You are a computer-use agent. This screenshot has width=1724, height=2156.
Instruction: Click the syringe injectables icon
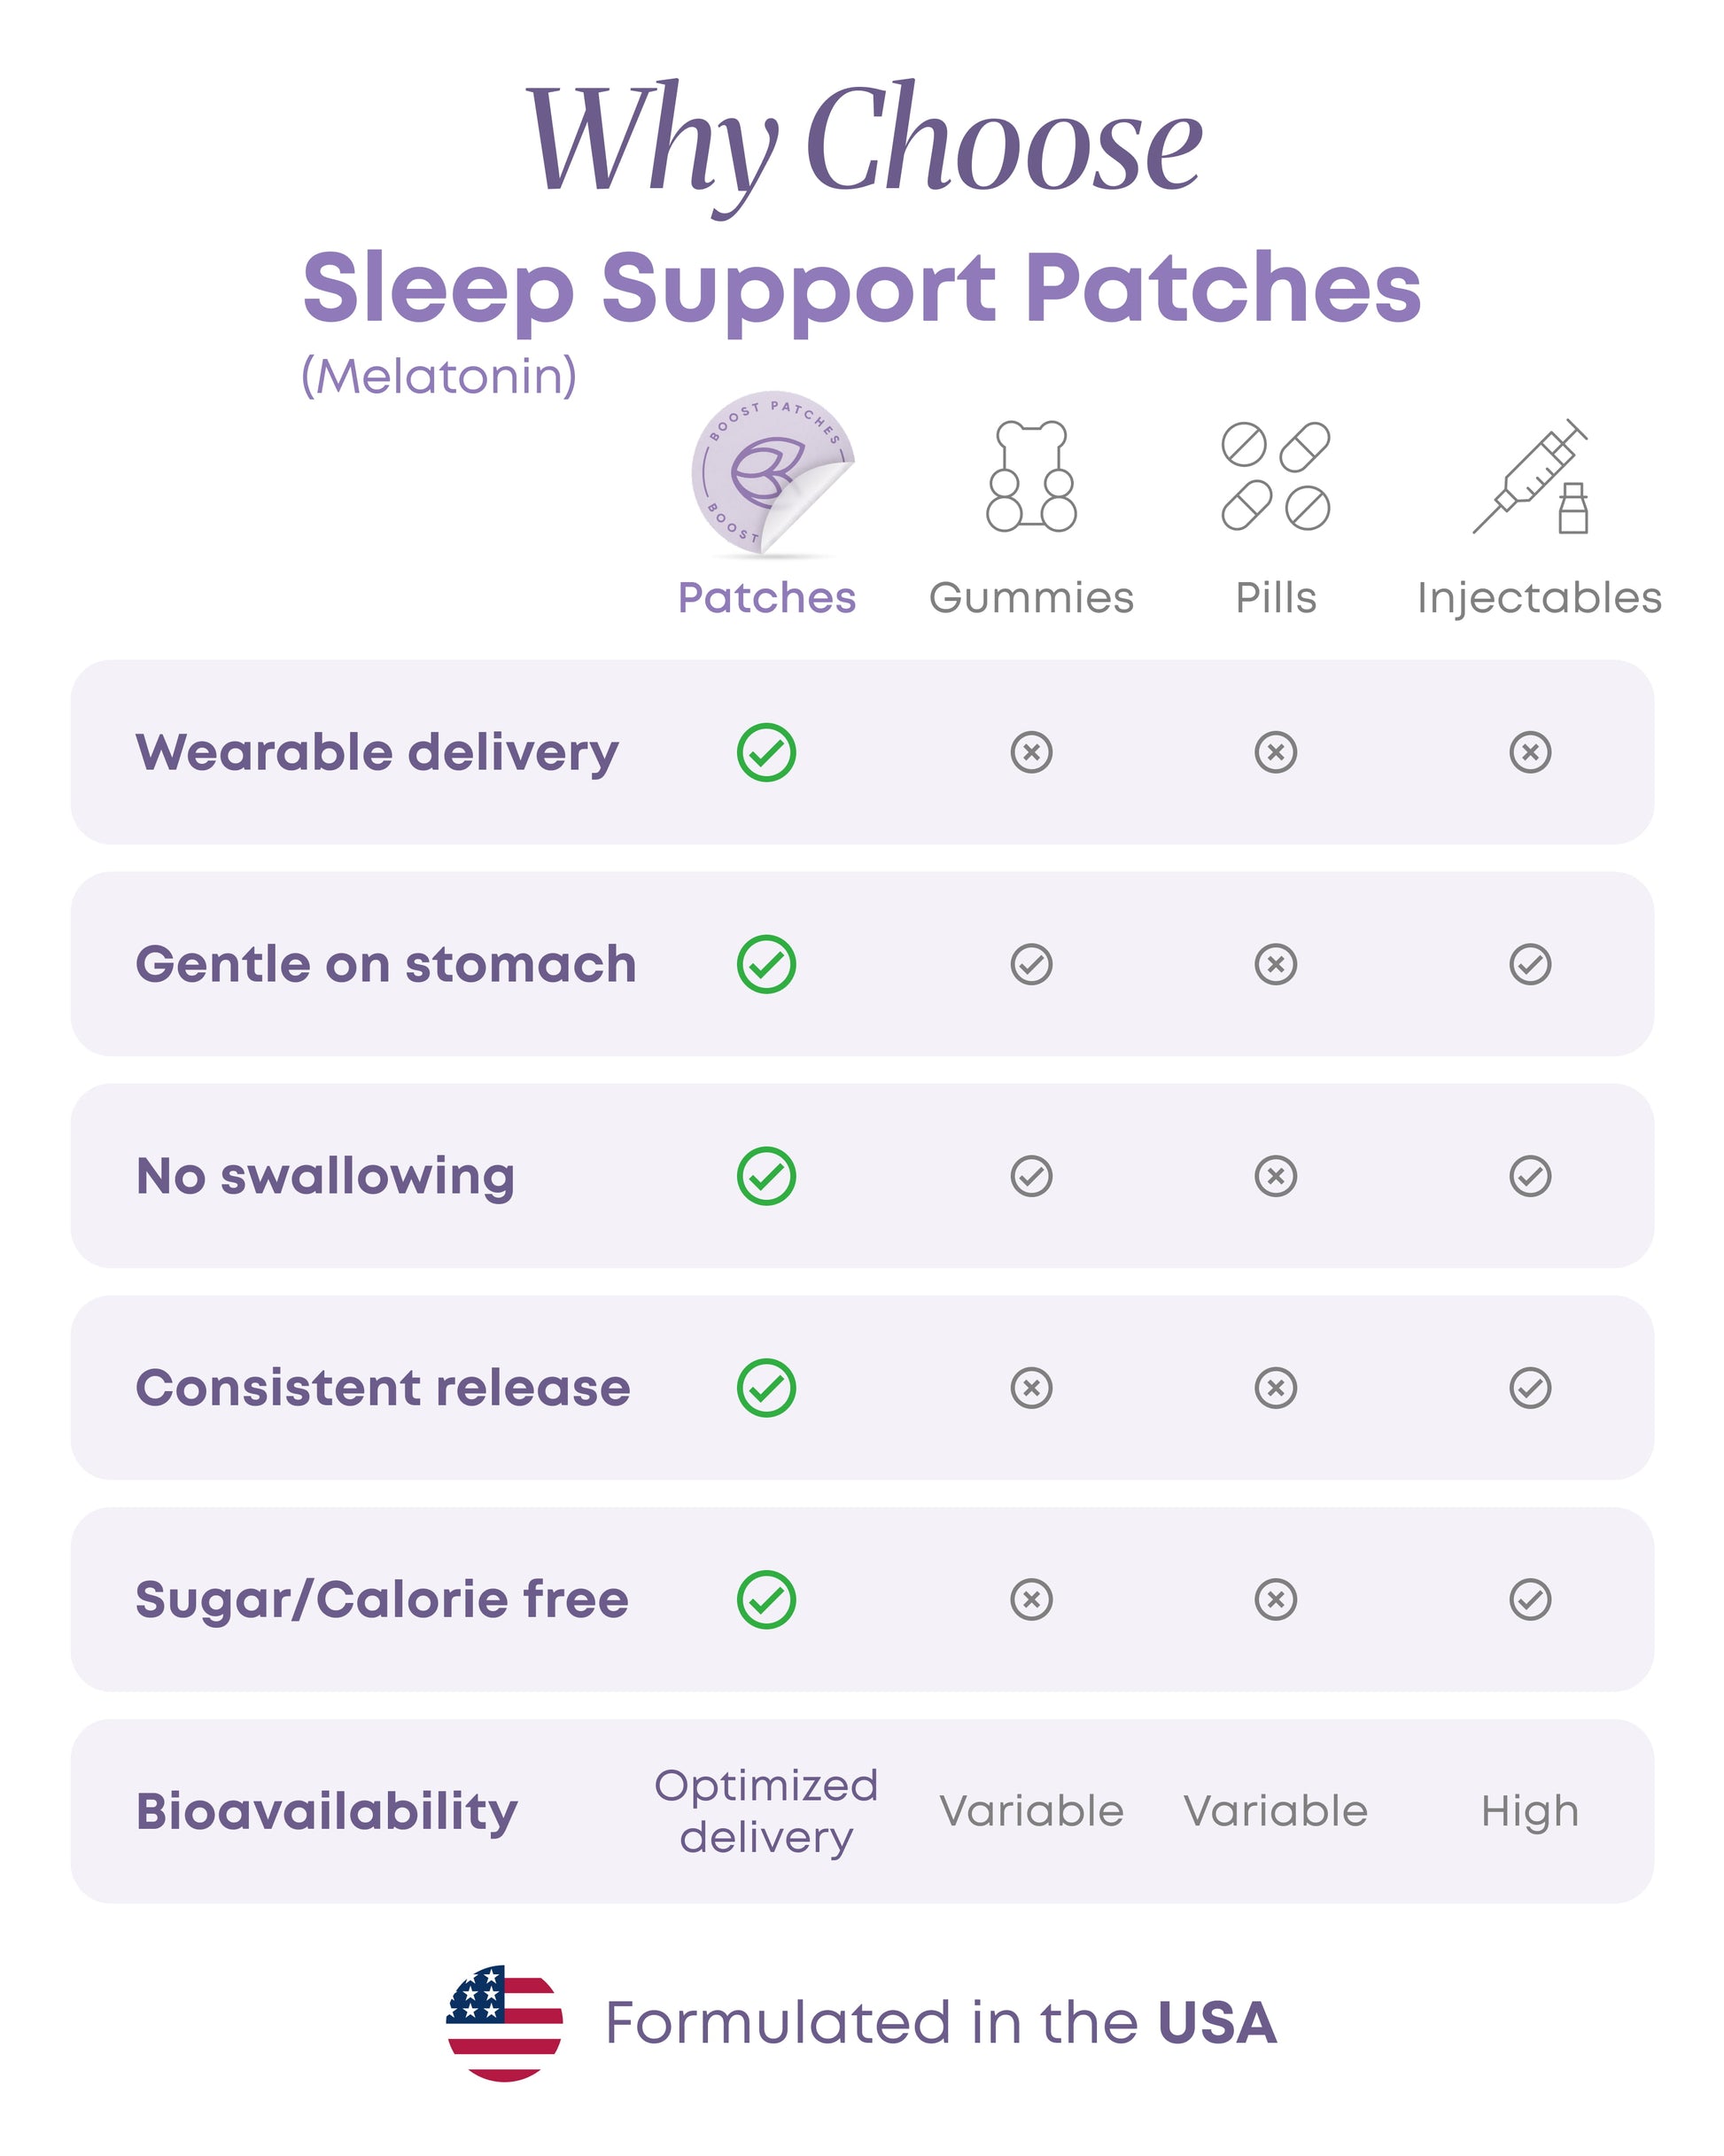click(x=1531, y=477)
